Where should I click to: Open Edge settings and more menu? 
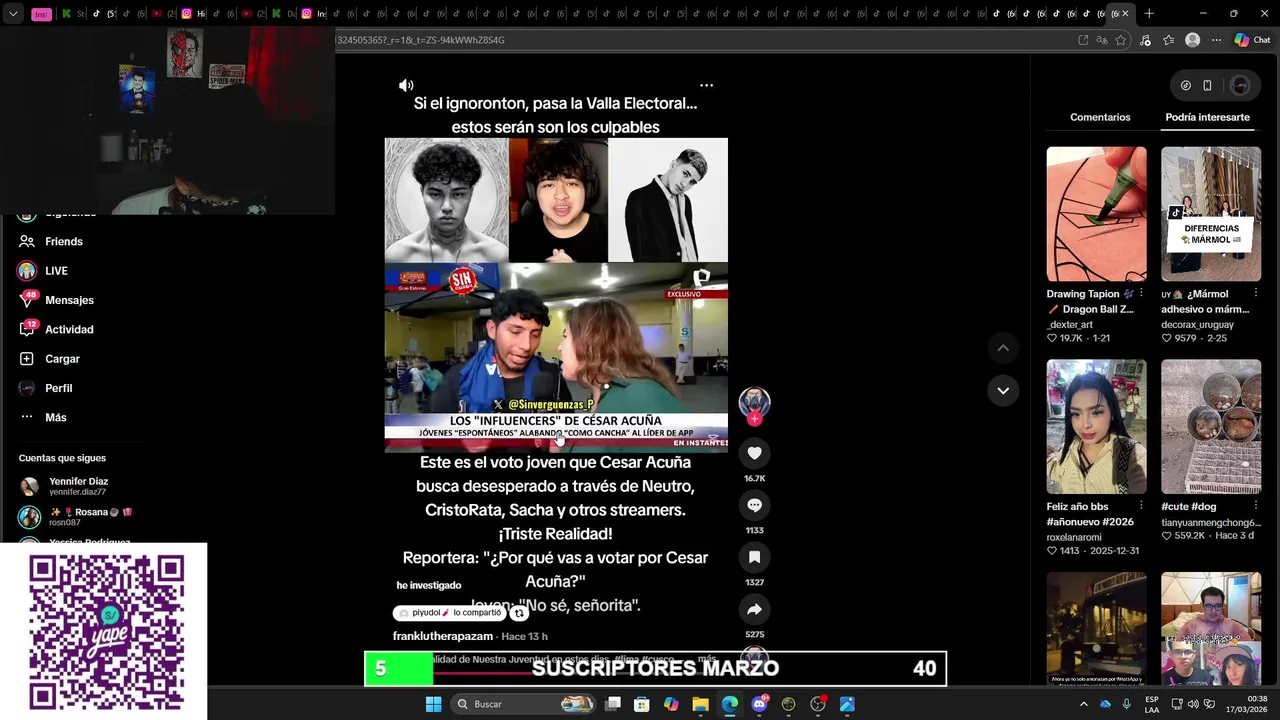coord(1216,40)
